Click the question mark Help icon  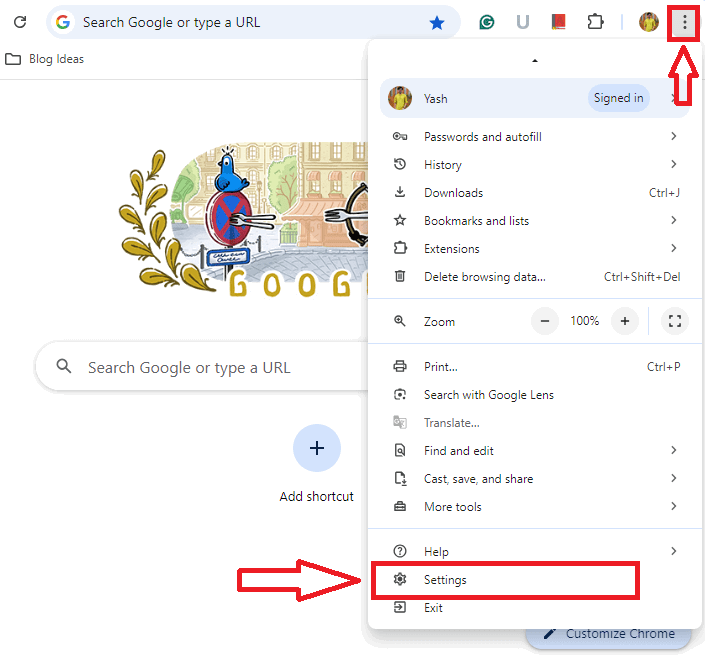coord(400,551)
